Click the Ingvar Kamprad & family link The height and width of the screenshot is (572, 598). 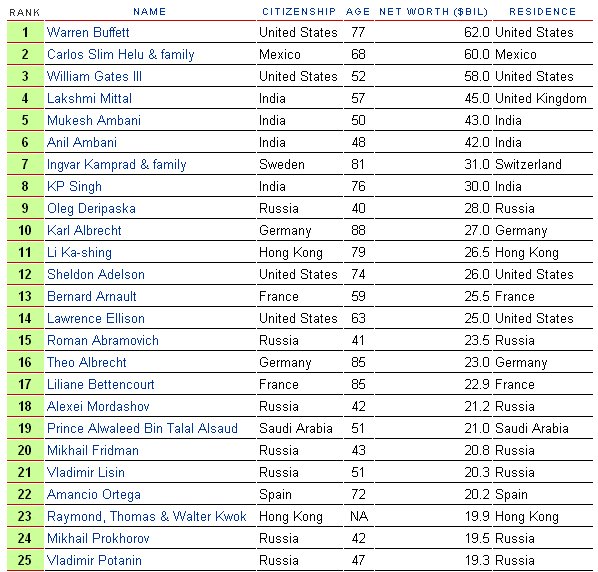(117, 165)
